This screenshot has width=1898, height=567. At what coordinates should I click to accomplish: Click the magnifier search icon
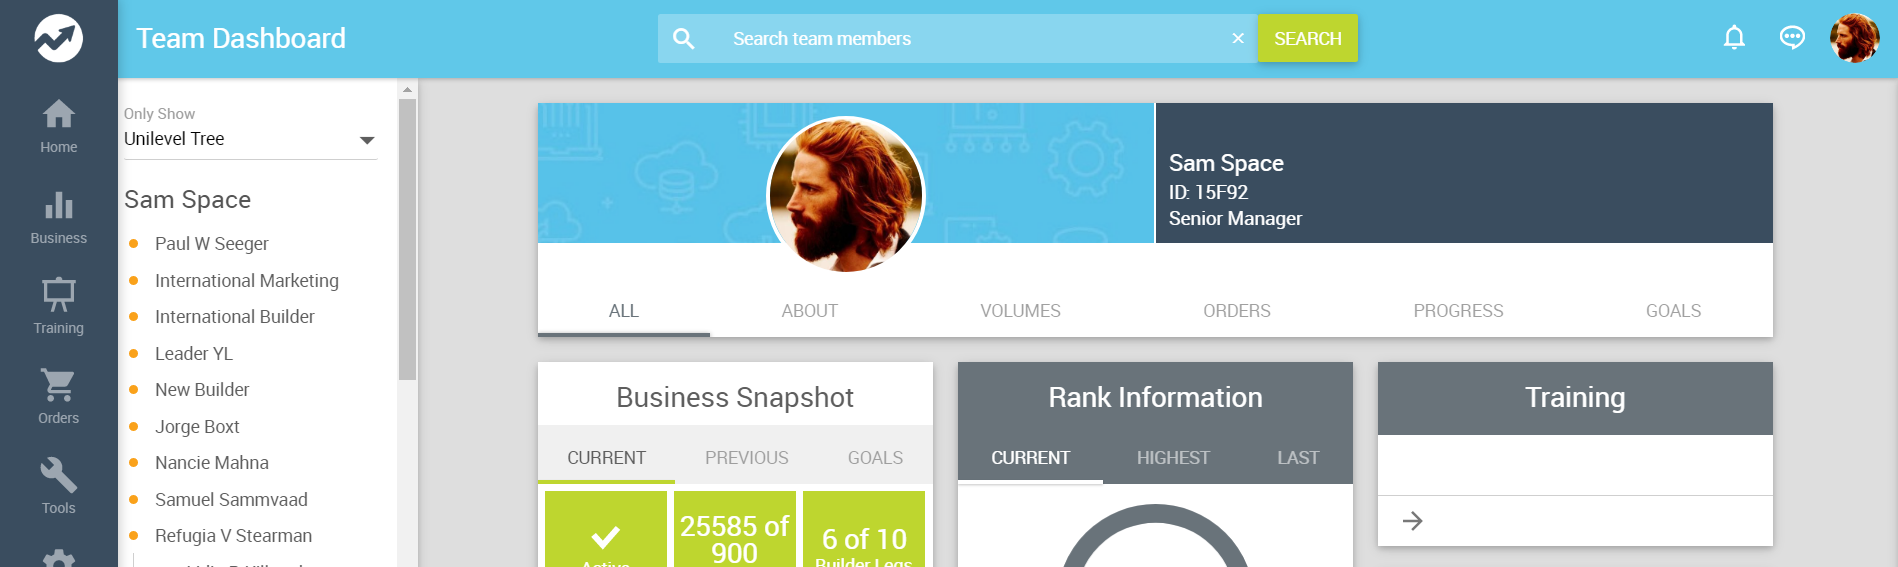pos(684,39)
